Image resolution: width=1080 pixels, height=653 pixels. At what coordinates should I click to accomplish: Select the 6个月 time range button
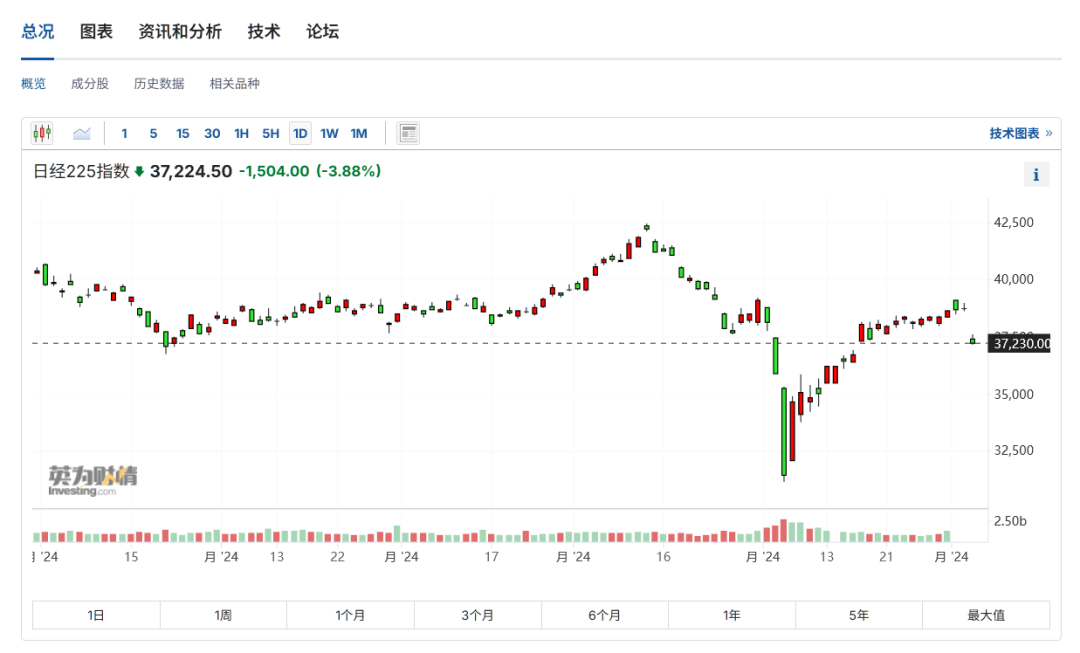tap(604, 615)
